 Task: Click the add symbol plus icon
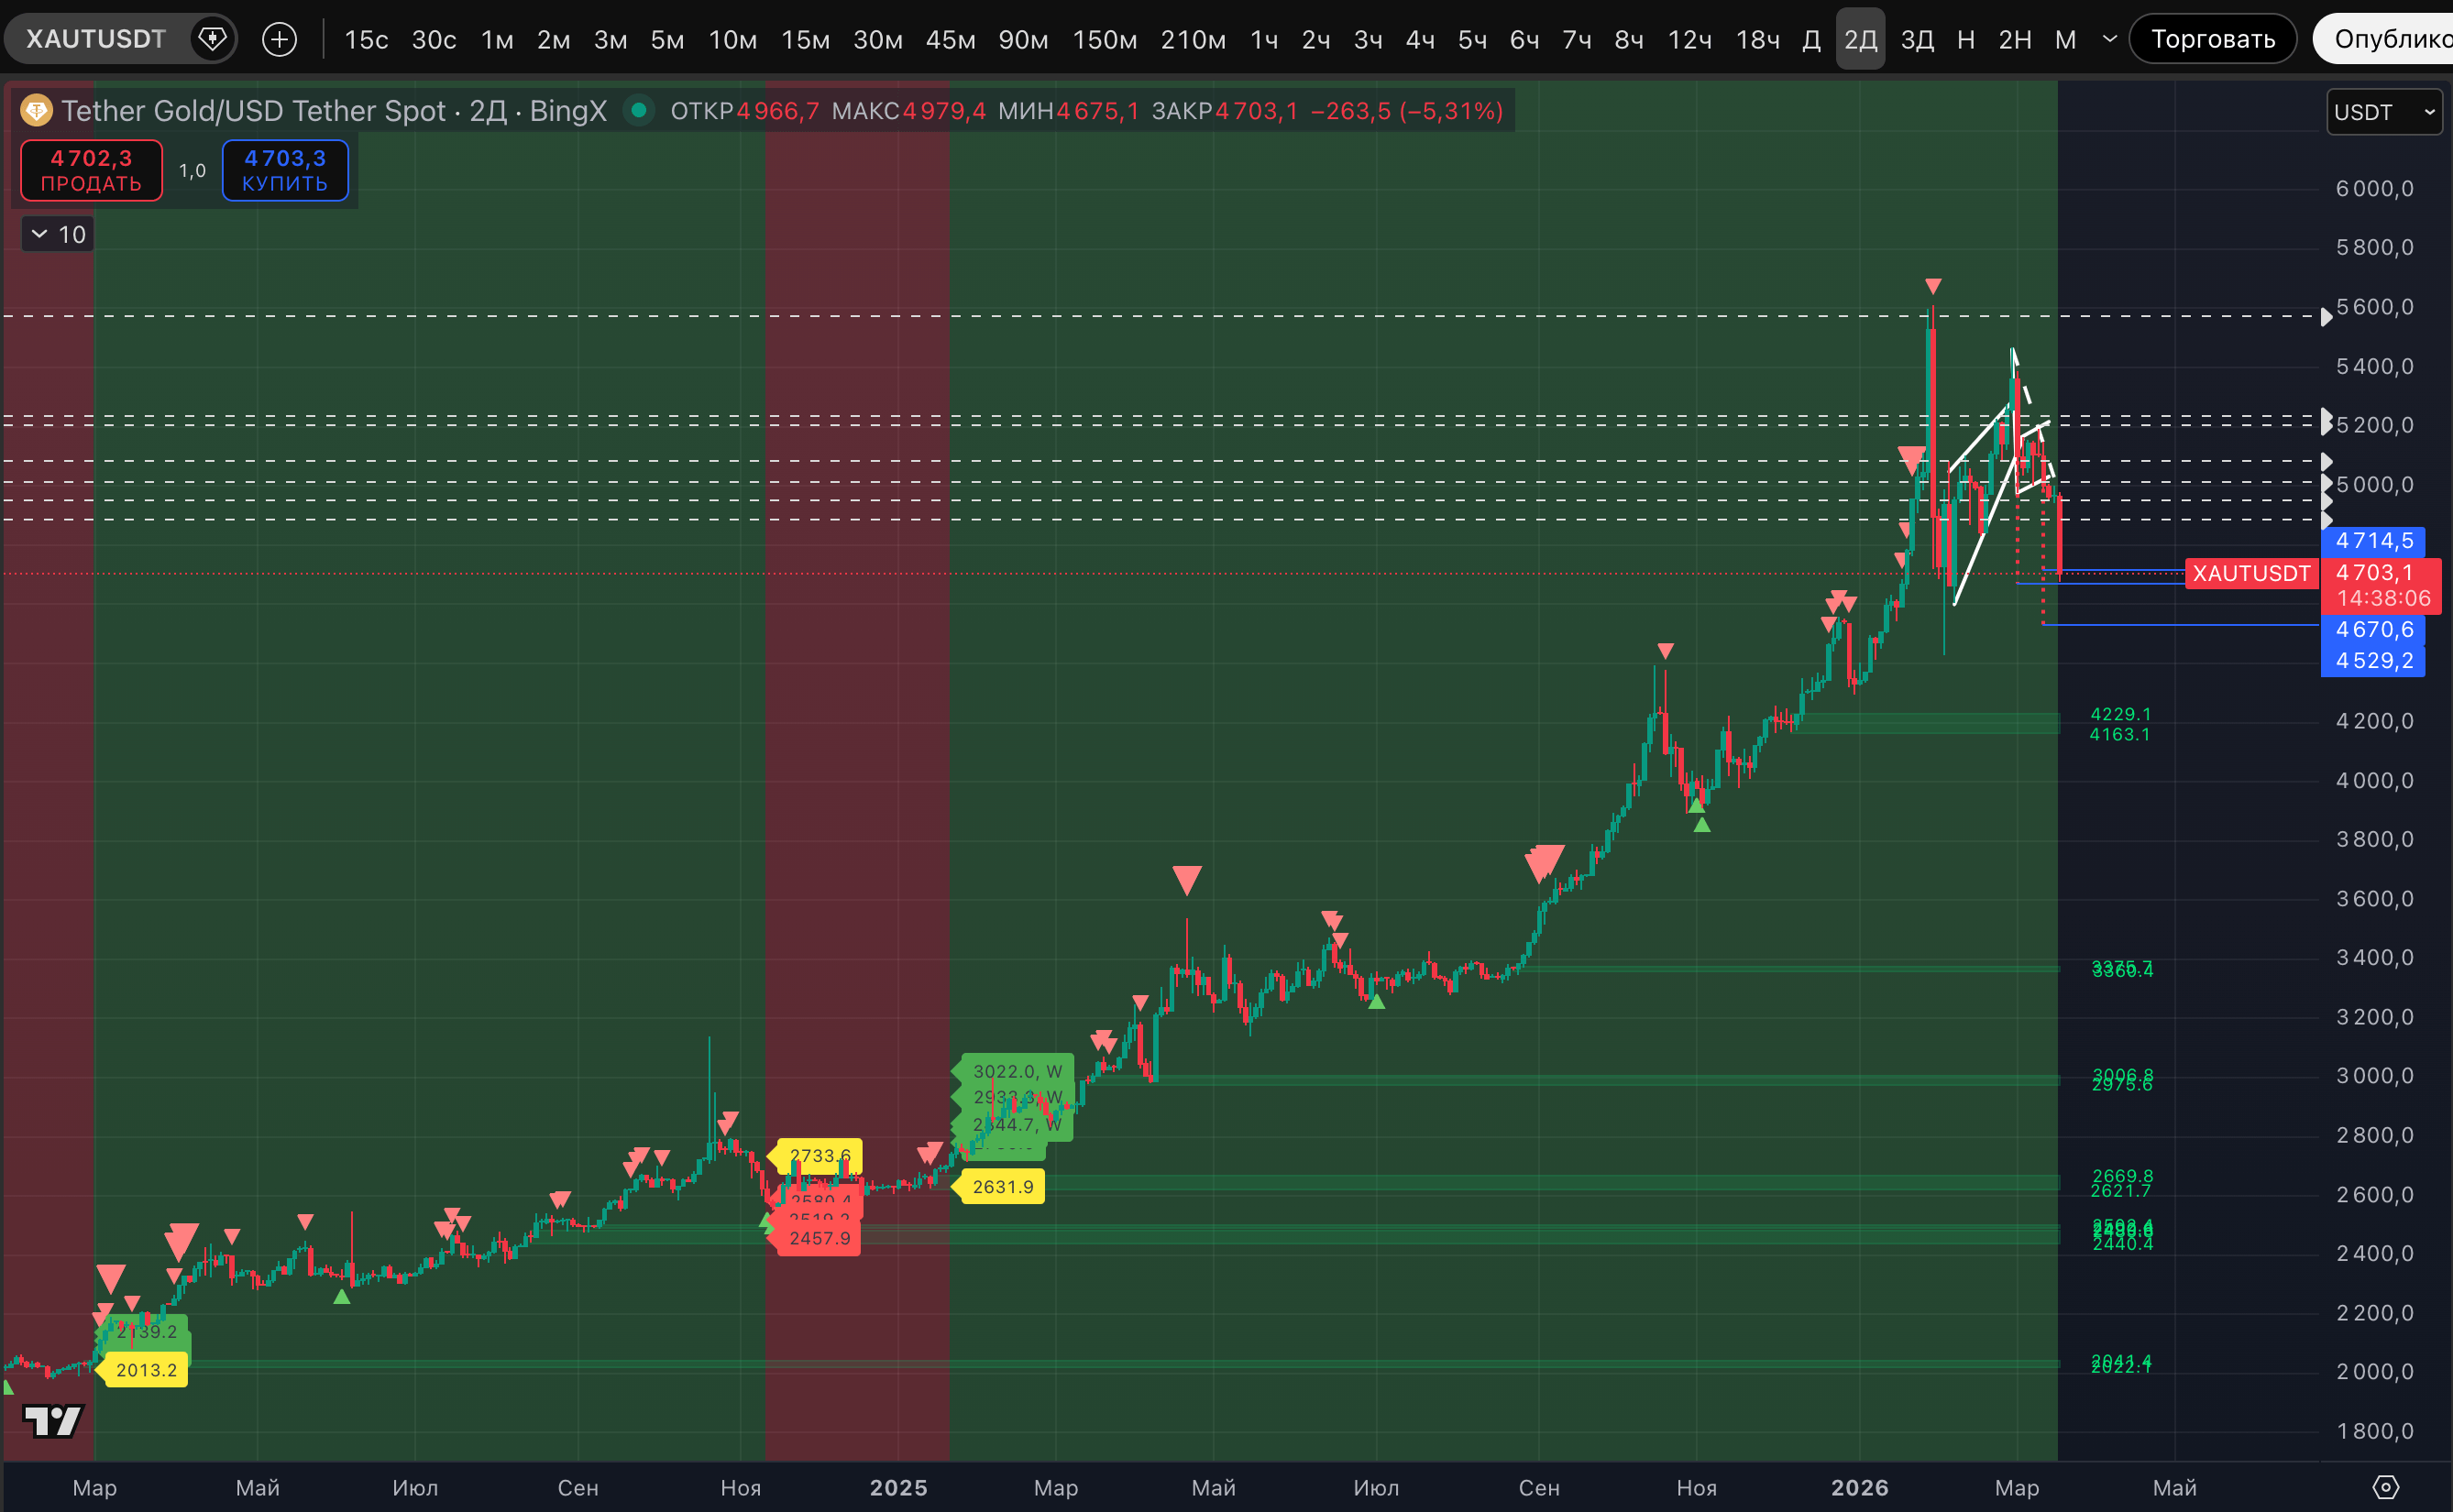[x=279, y=39]
